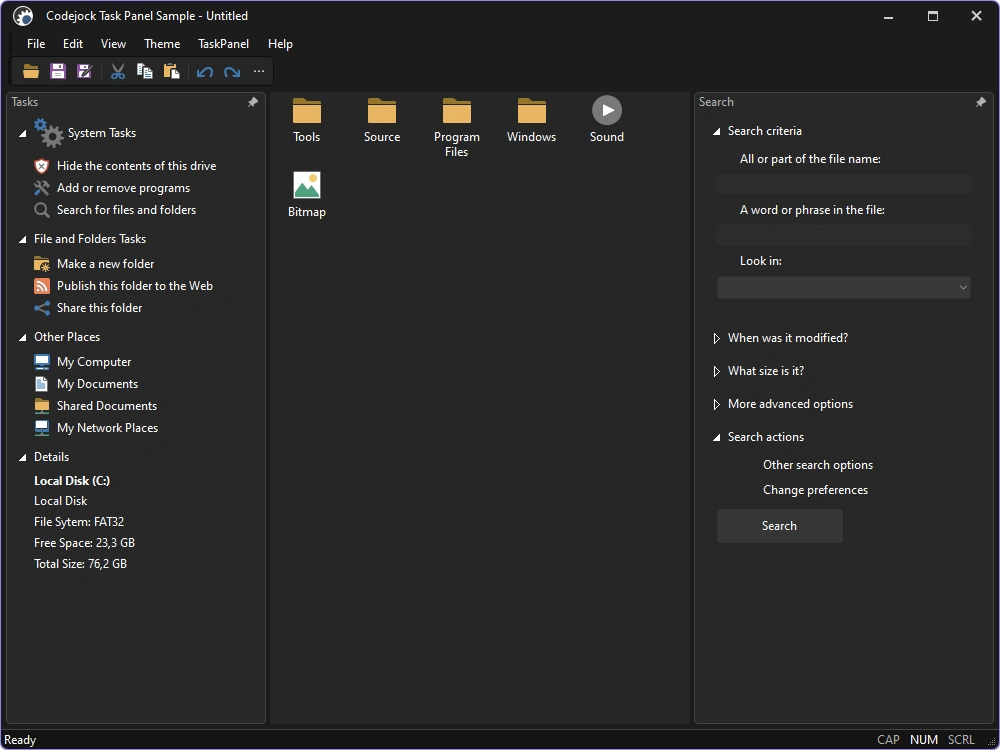
Task: Open the Theme menu
Action: pos(162,44)
